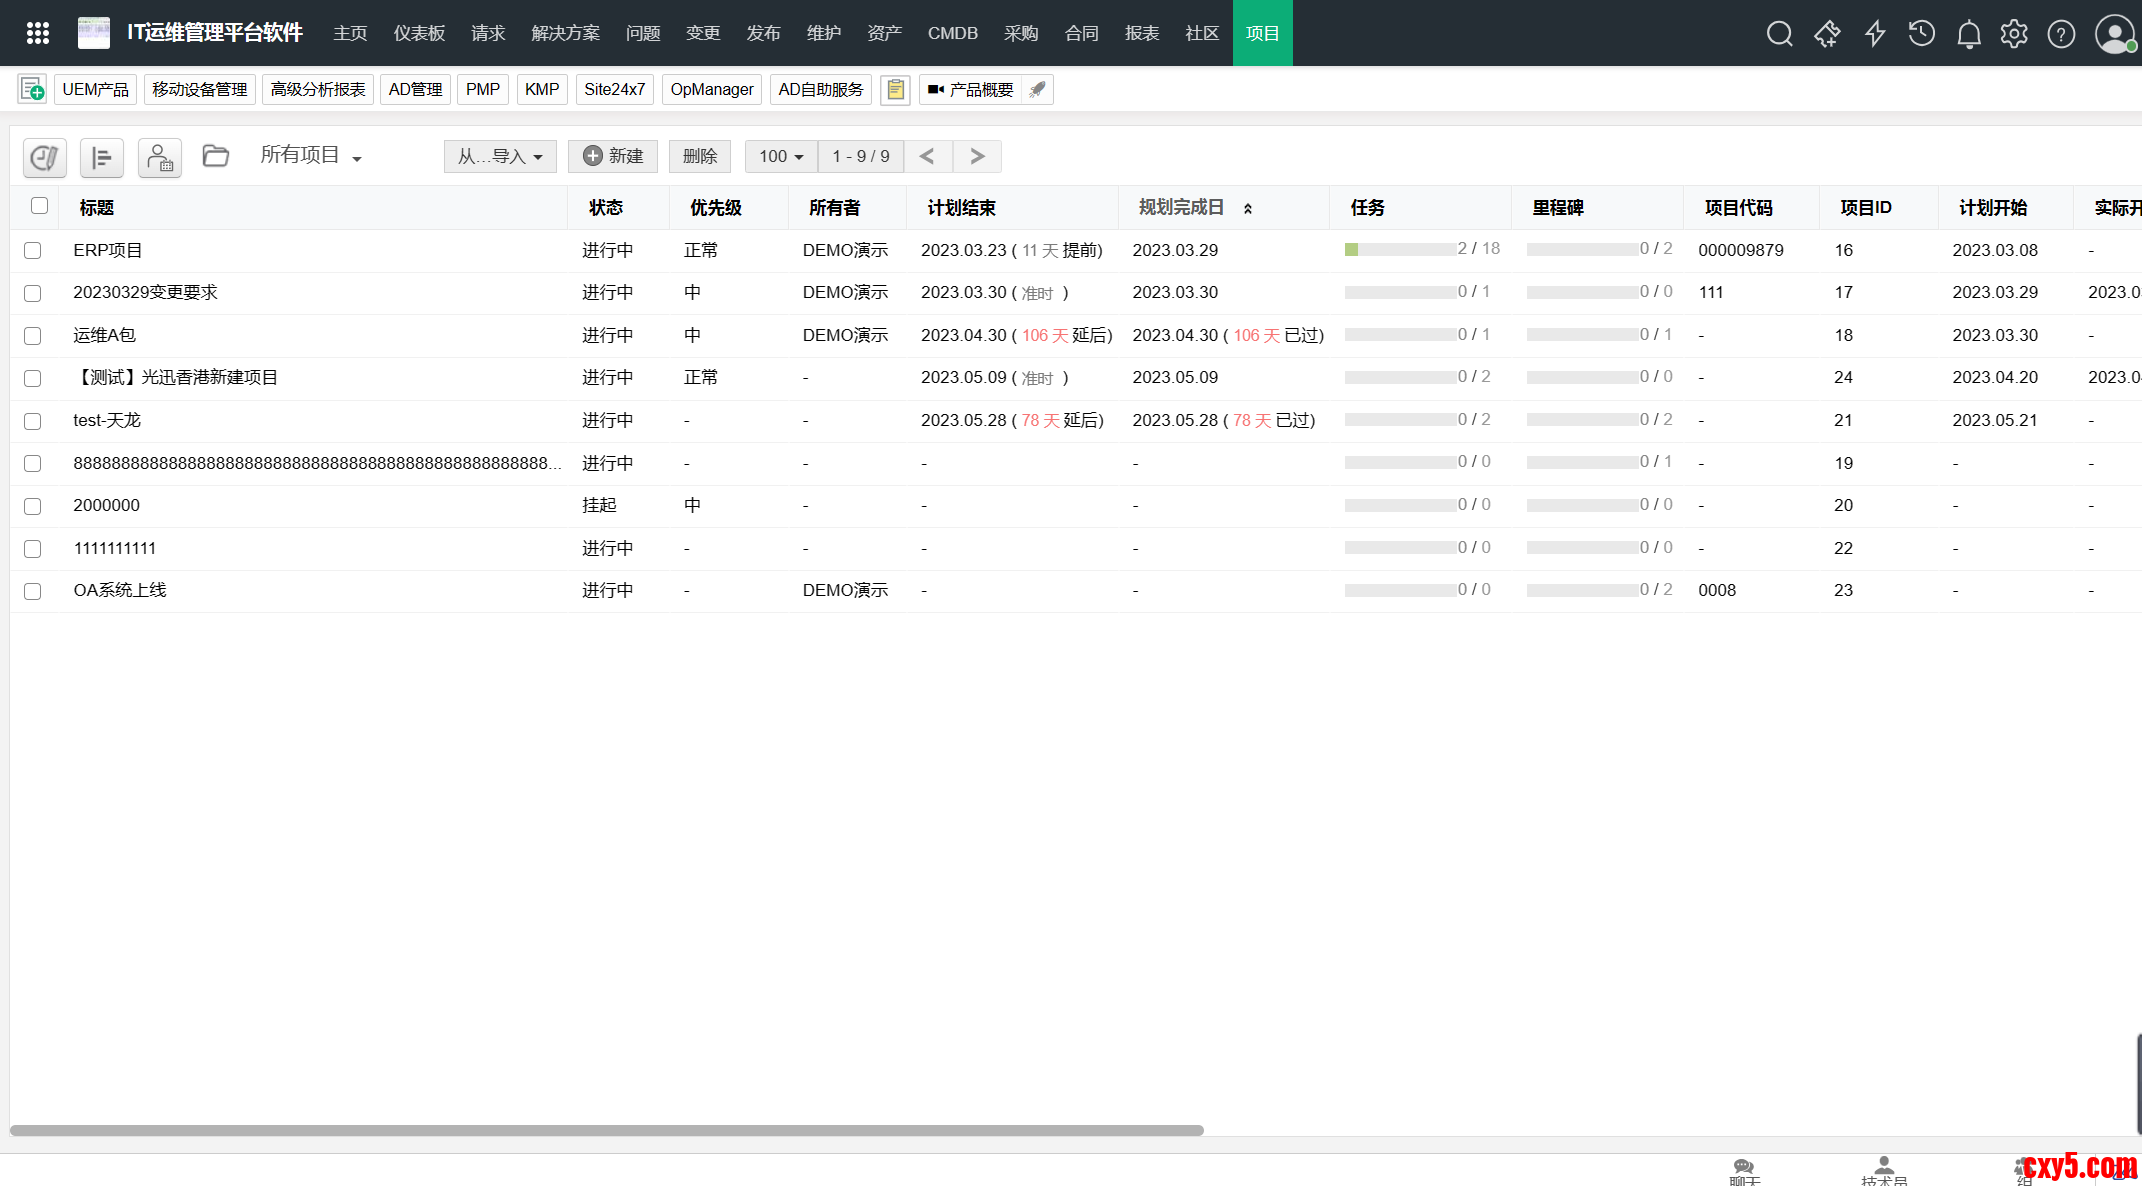Open the app launcher grid icon
The image size is (2142, 1186).
(x=38, y=33)
